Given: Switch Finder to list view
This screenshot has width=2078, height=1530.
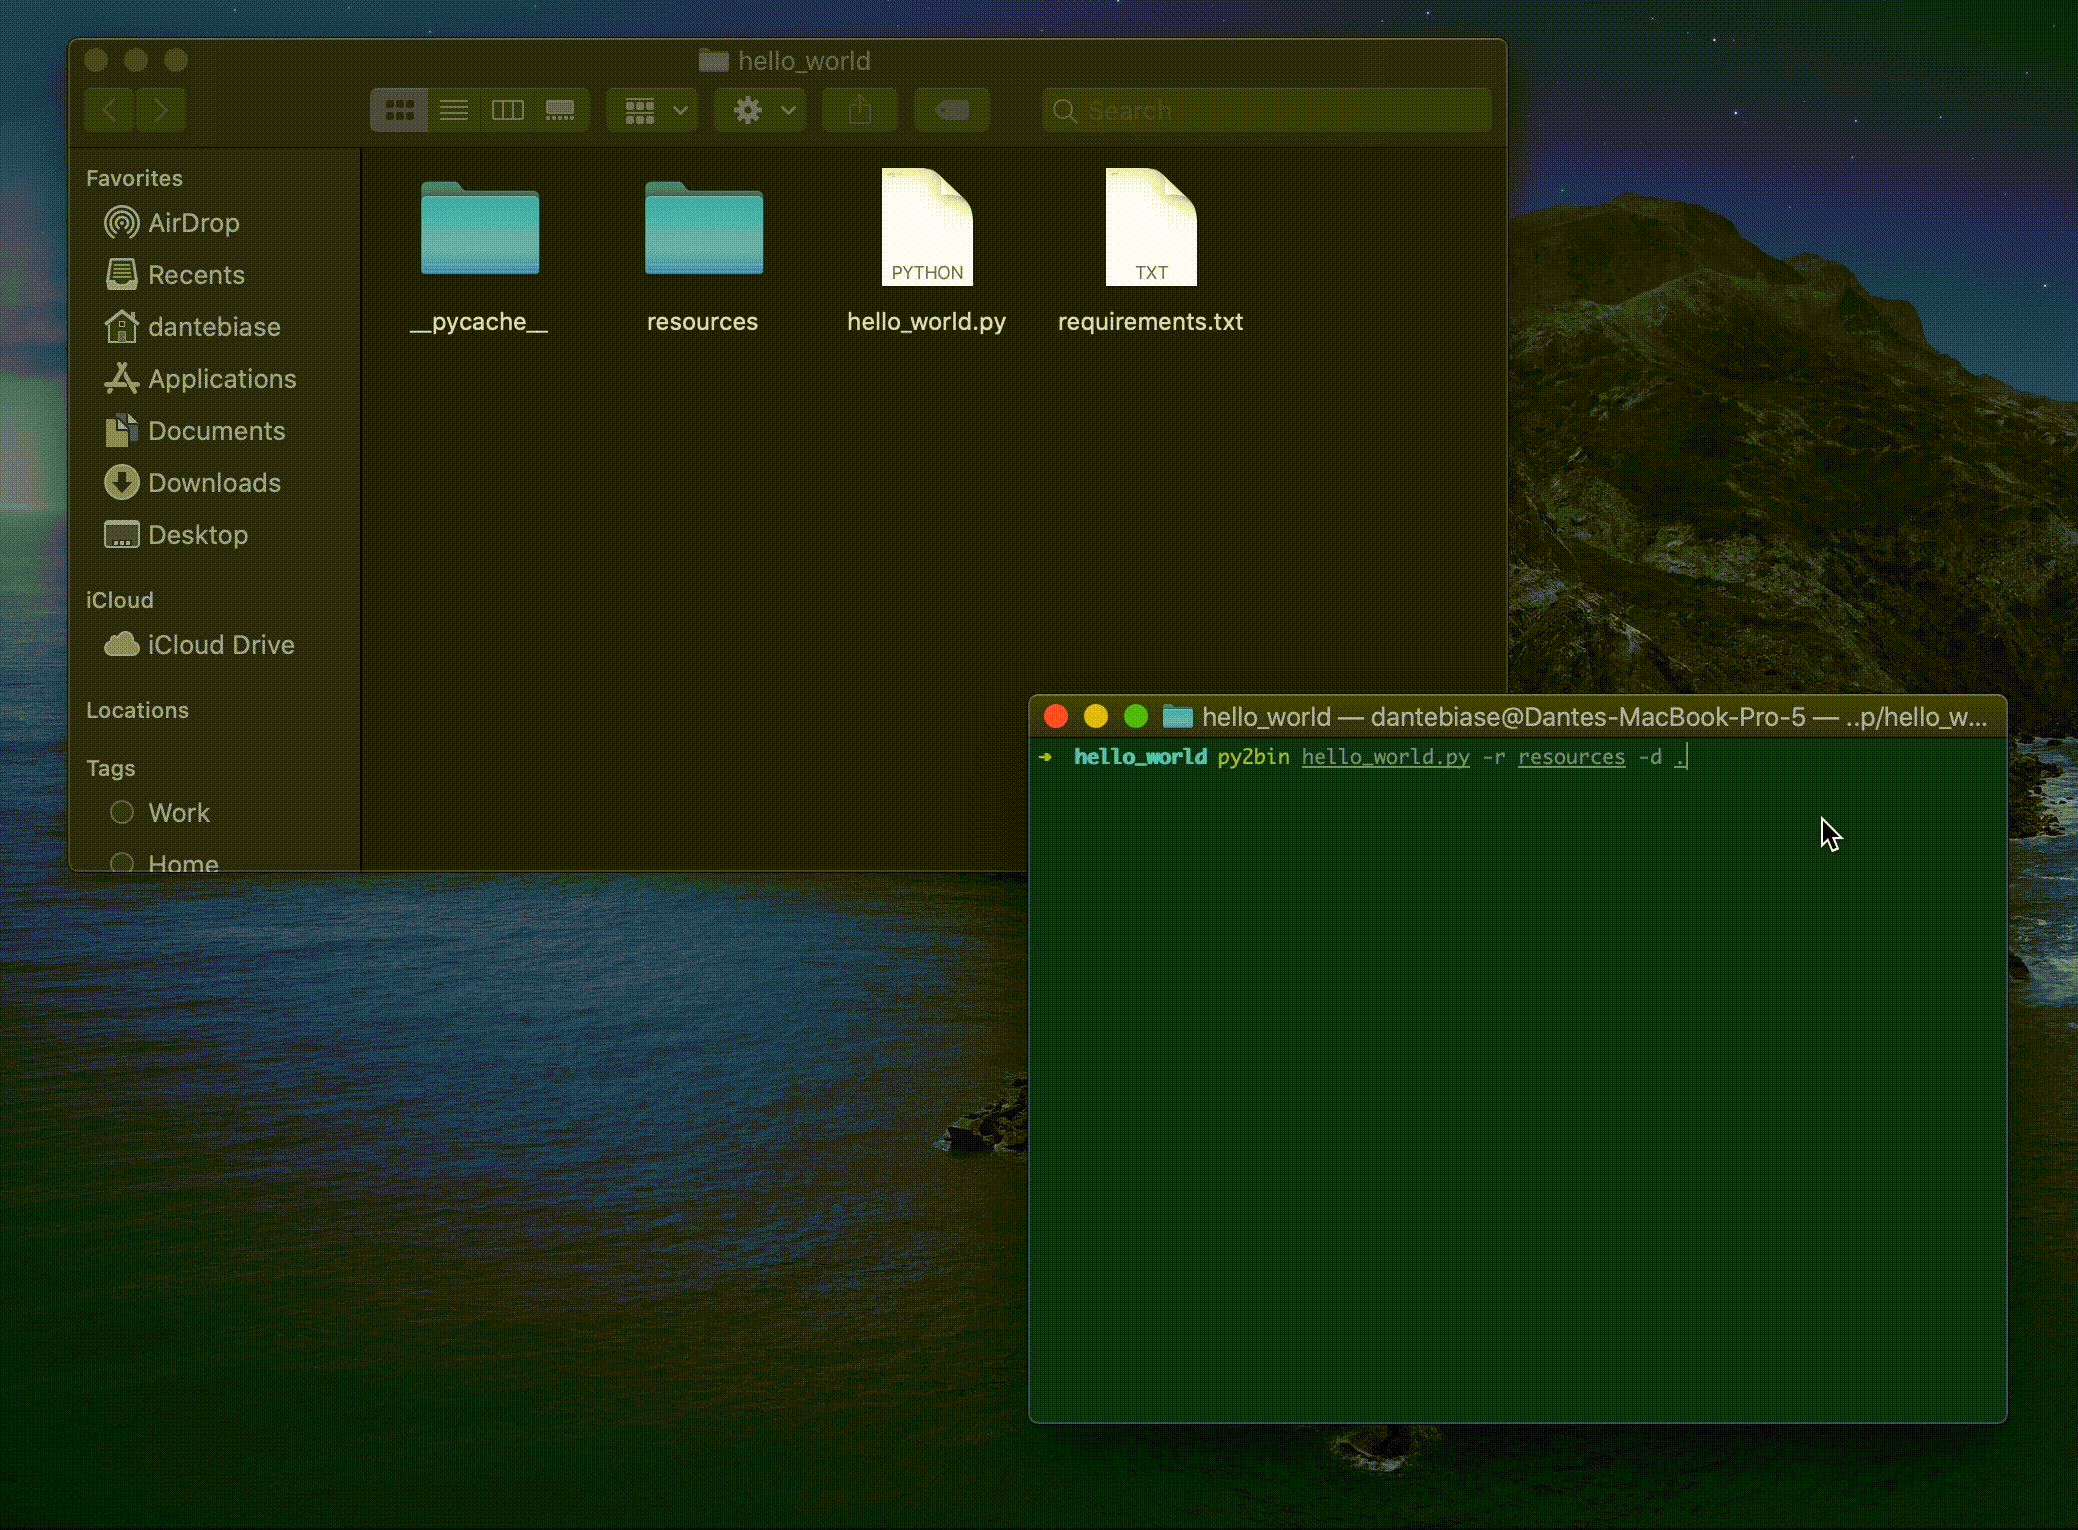Looking at the screenshot, I should [454, 110].
